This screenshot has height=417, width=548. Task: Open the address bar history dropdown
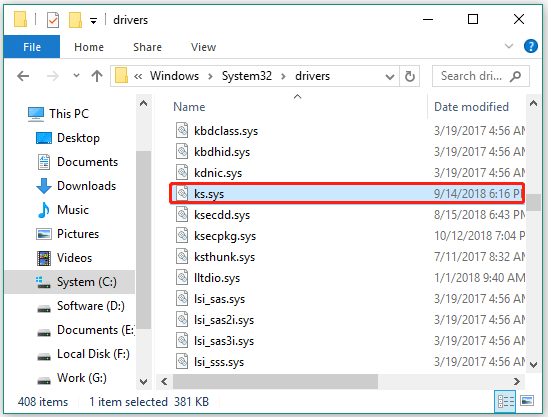(x=390, y=76)
